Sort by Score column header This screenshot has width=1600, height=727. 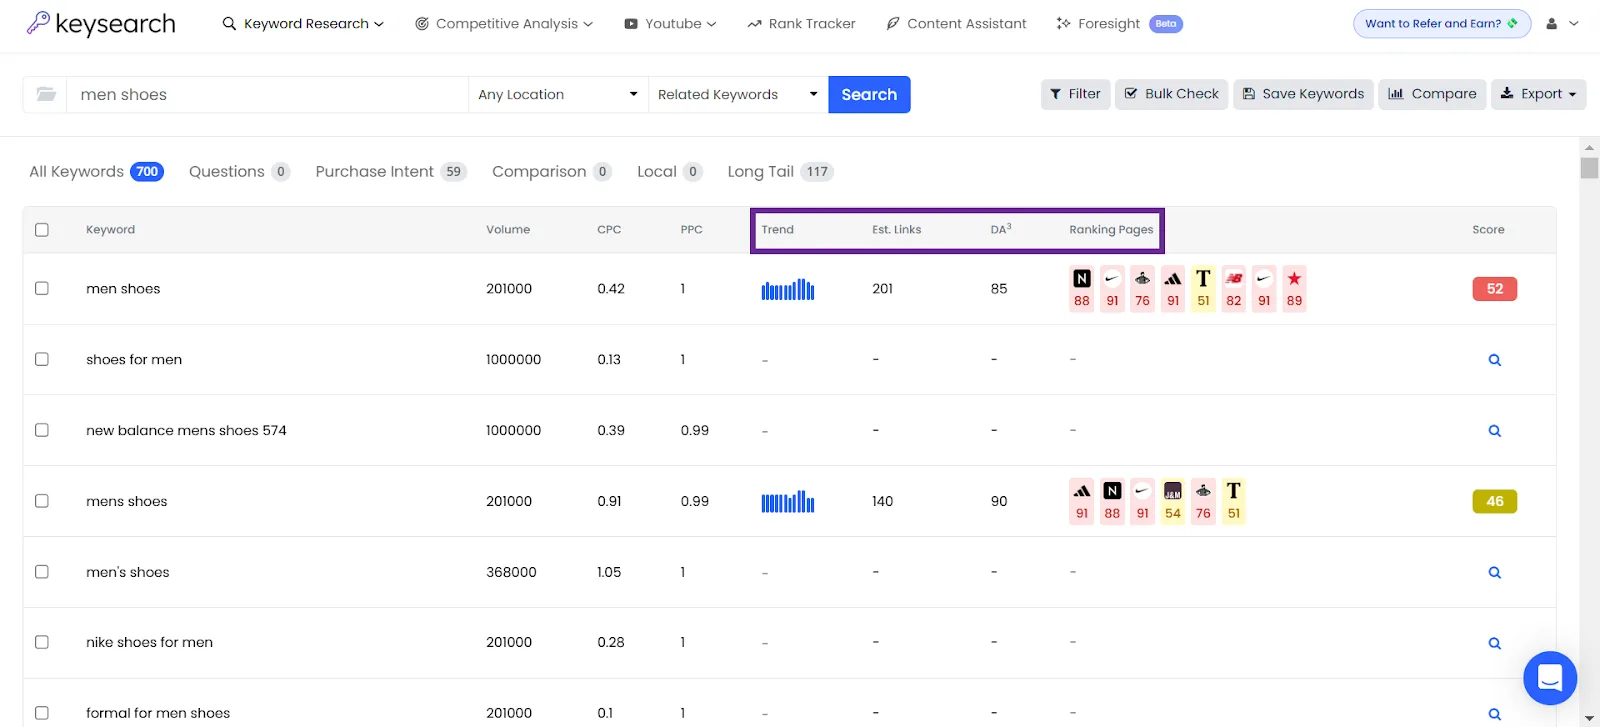pyautogui.click(x=1488, y=229)
